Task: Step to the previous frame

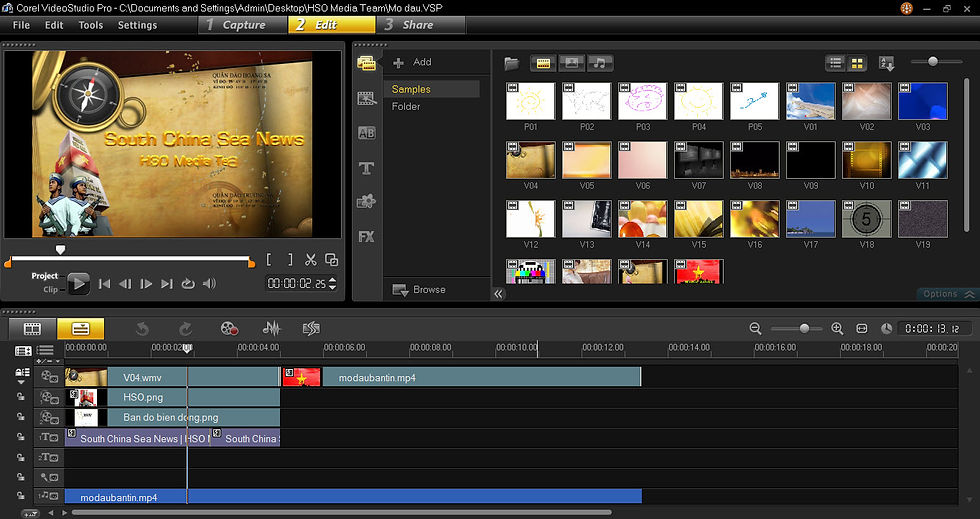Action: click(125, 284)
